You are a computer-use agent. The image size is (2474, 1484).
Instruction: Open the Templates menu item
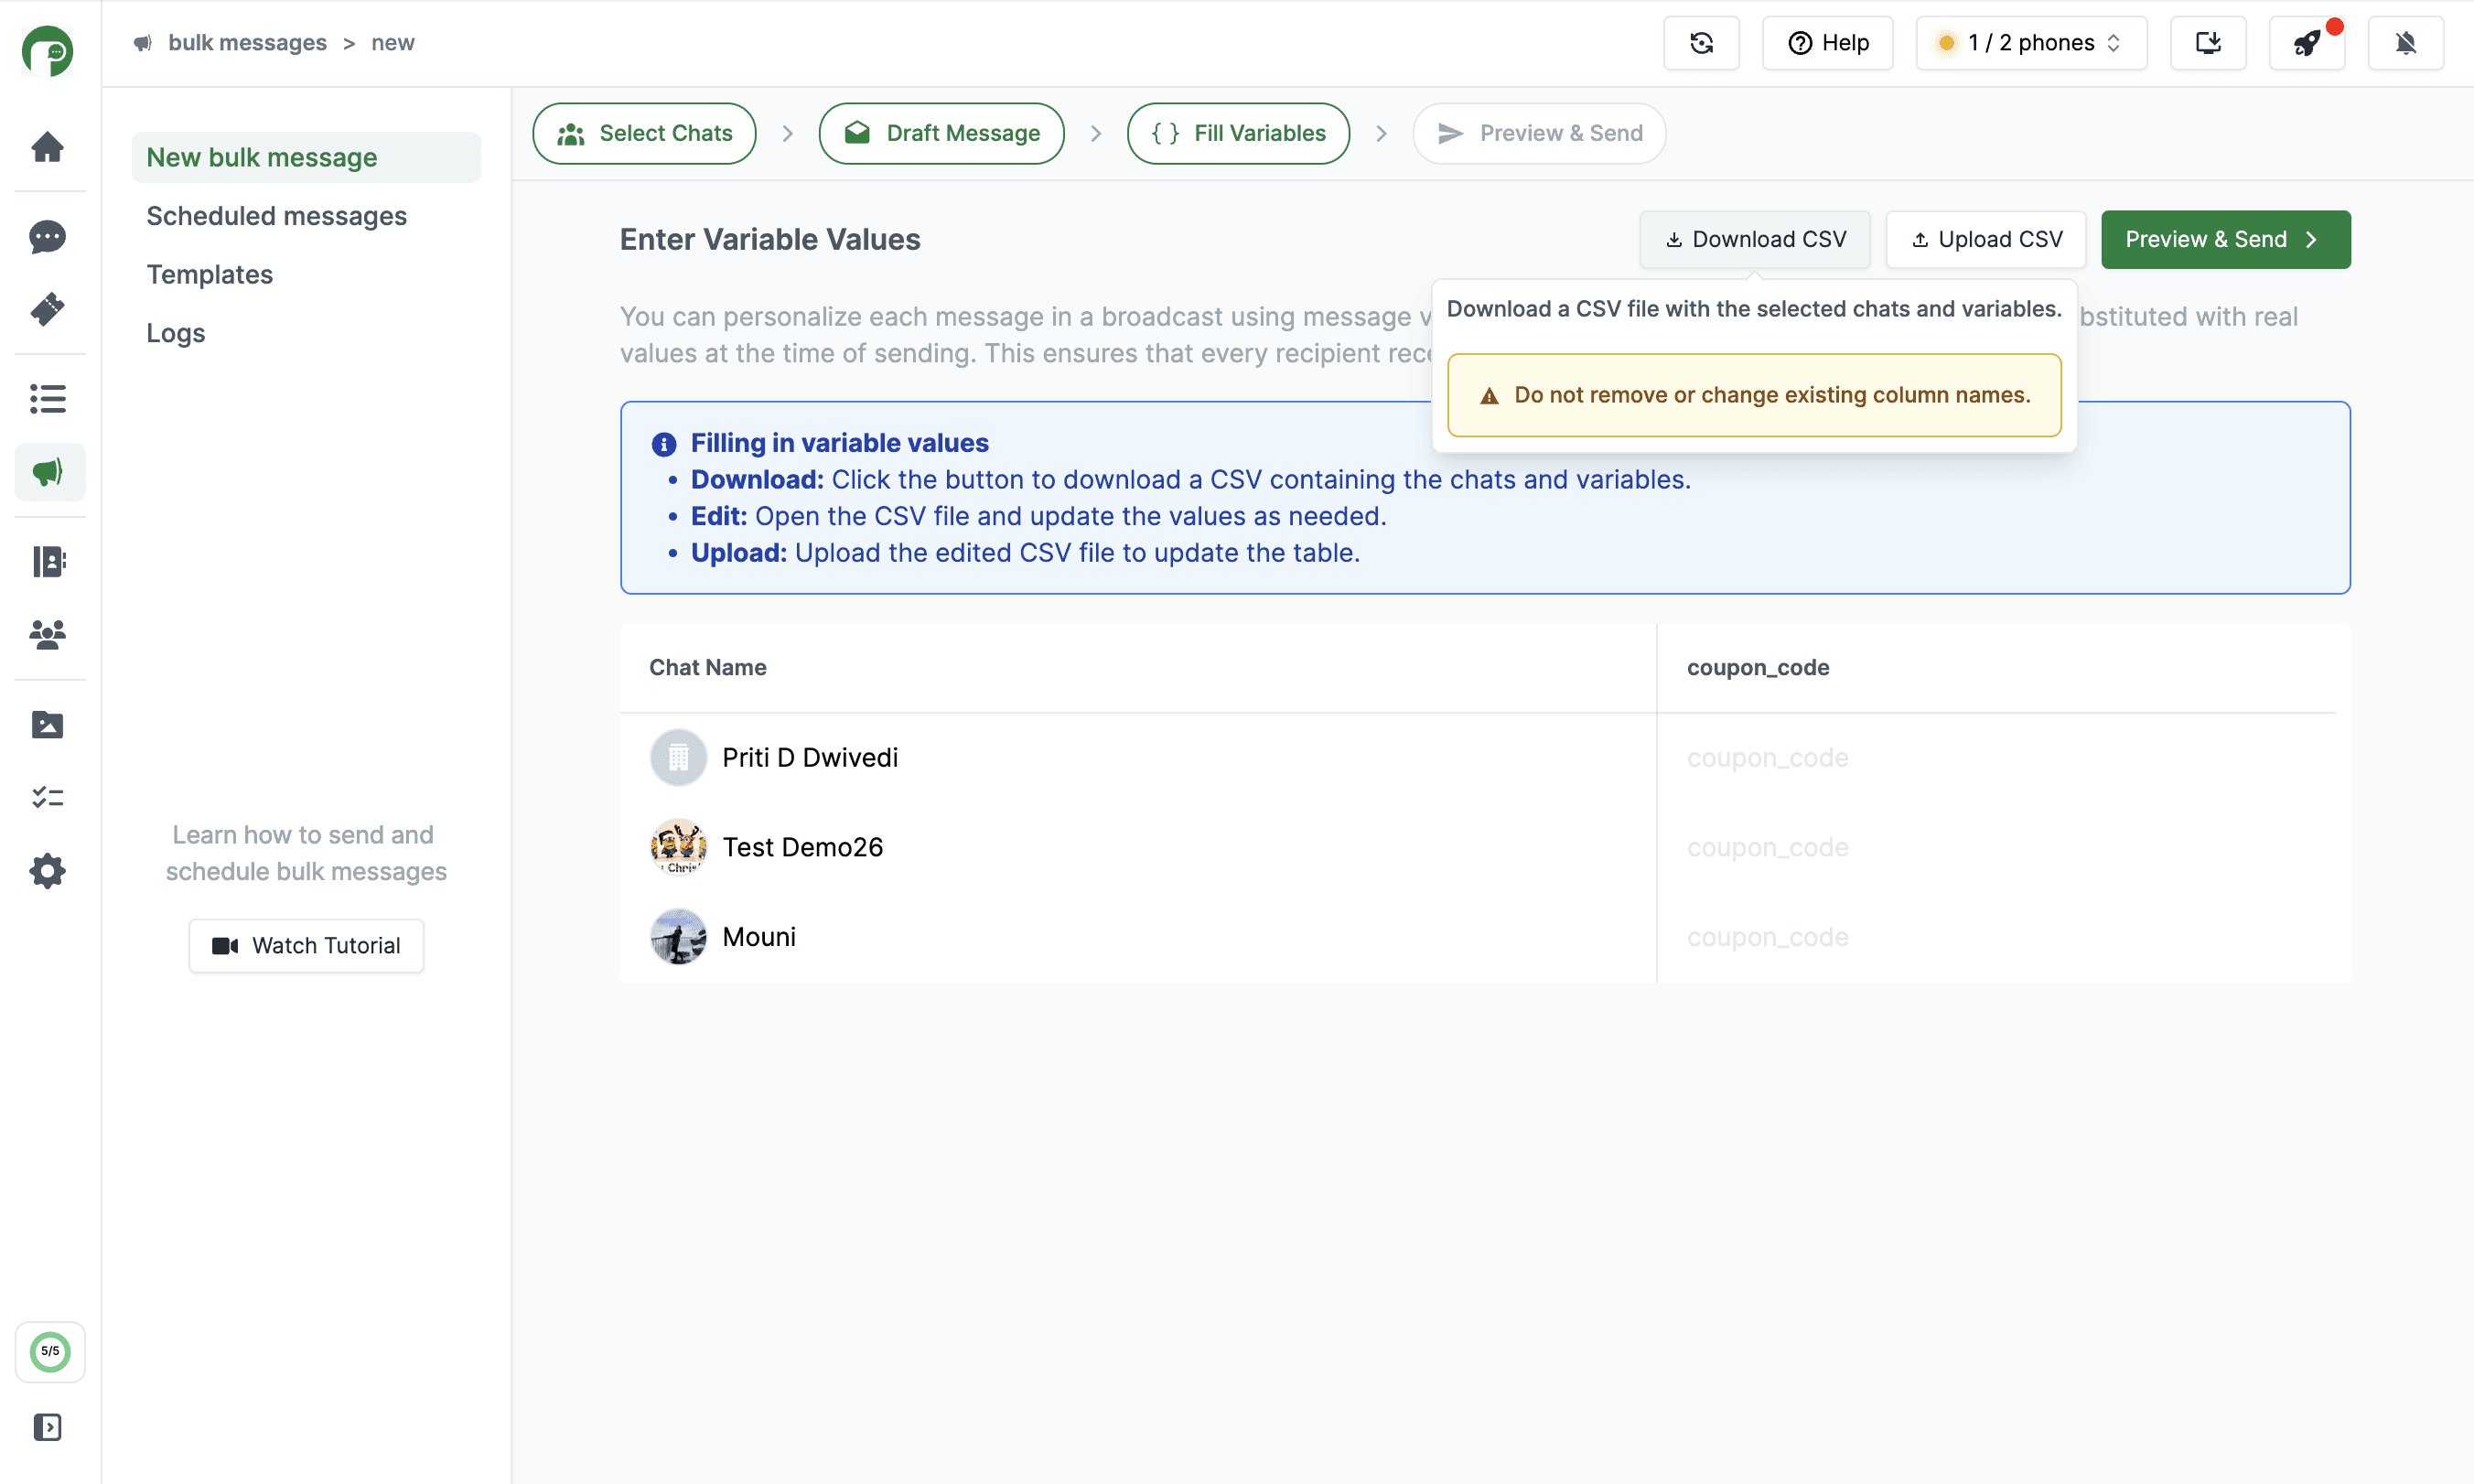point(209,274)
